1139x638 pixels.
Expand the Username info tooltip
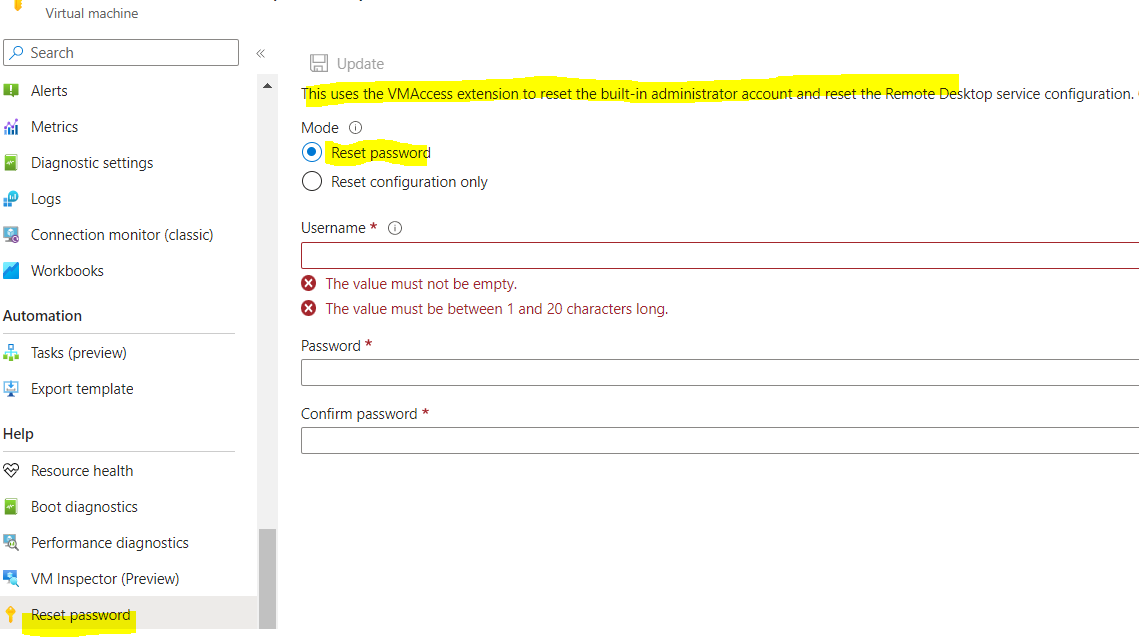pyautogui.click(x=394, y=227)
